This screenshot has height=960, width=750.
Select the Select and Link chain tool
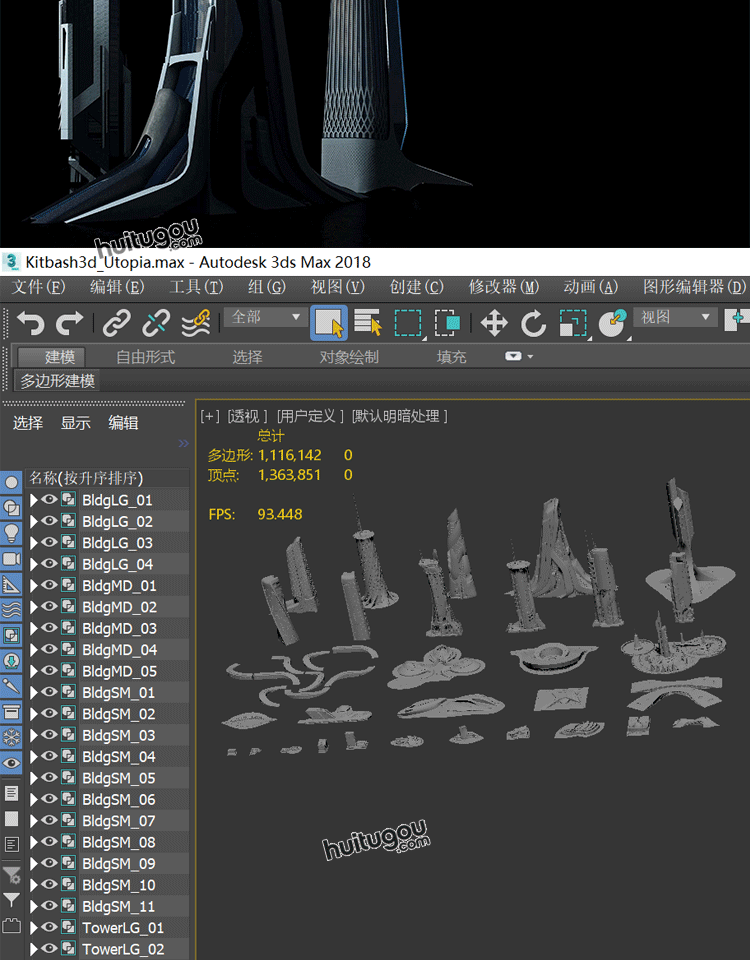(117, 322)
